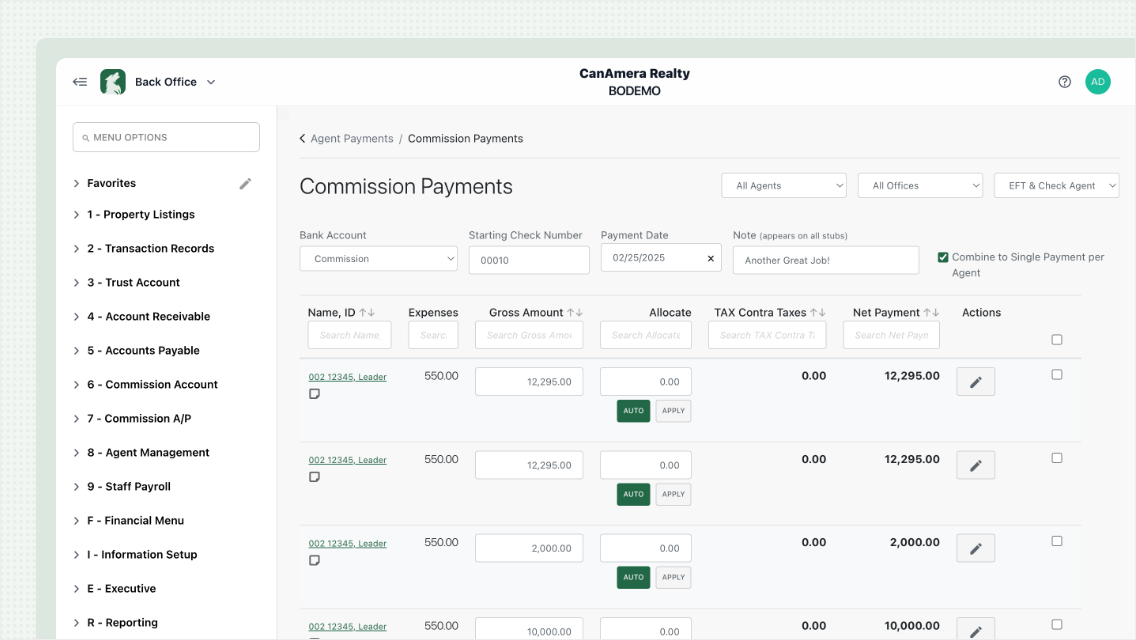Image resolution: width=1136 pixels, height=640 pixels.
Task: Click the Search Net Payment filter field
Action: coord(891,335)
